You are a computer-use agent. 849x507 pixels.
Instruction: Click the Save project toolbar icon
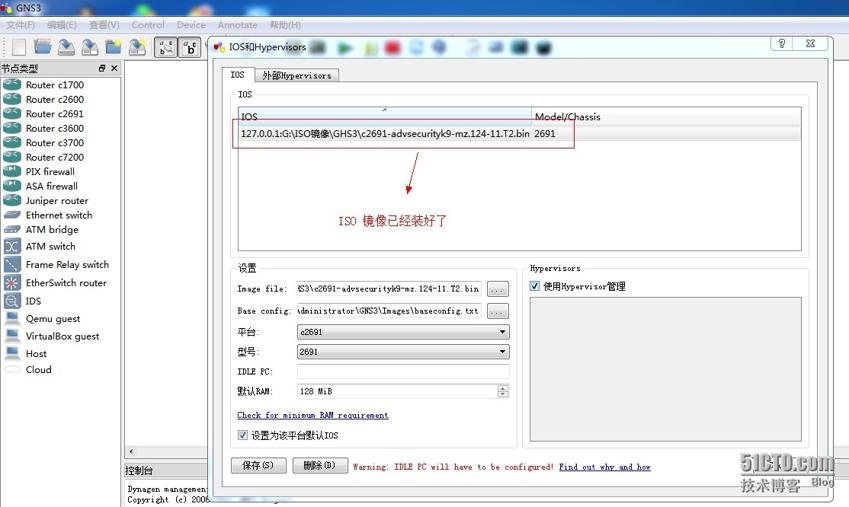66,47
